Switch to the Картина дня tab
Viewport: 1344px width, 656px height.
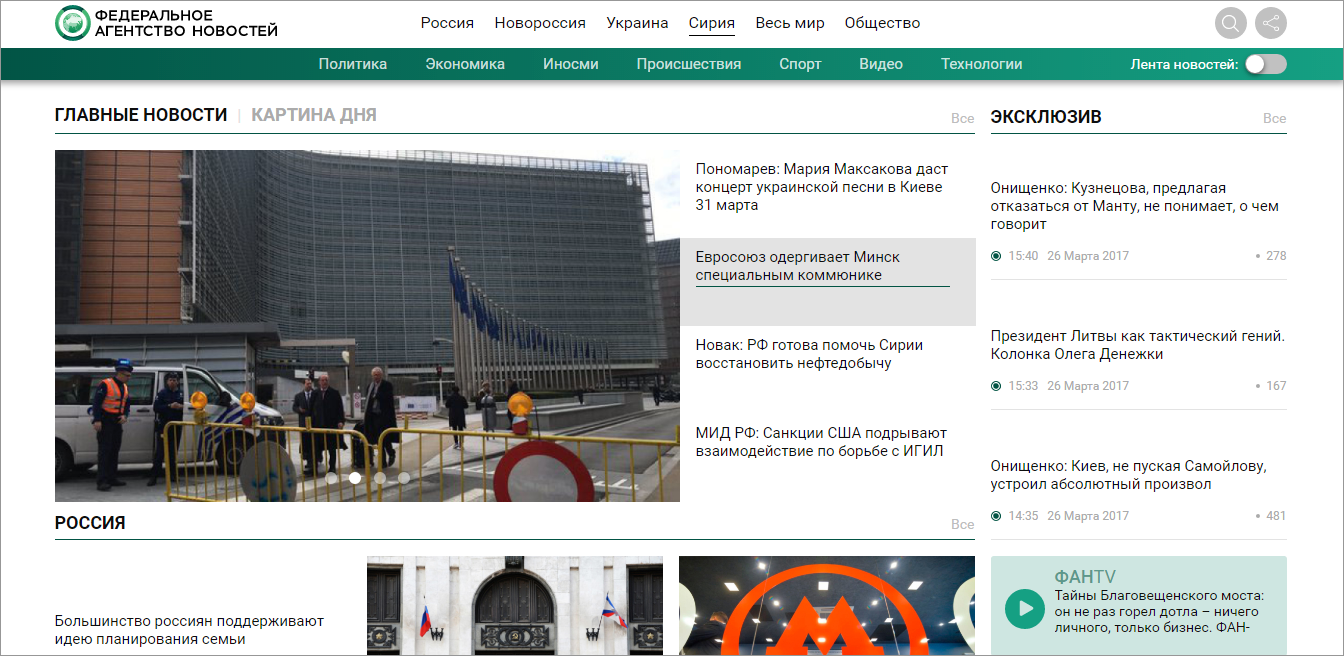[313, 115]
